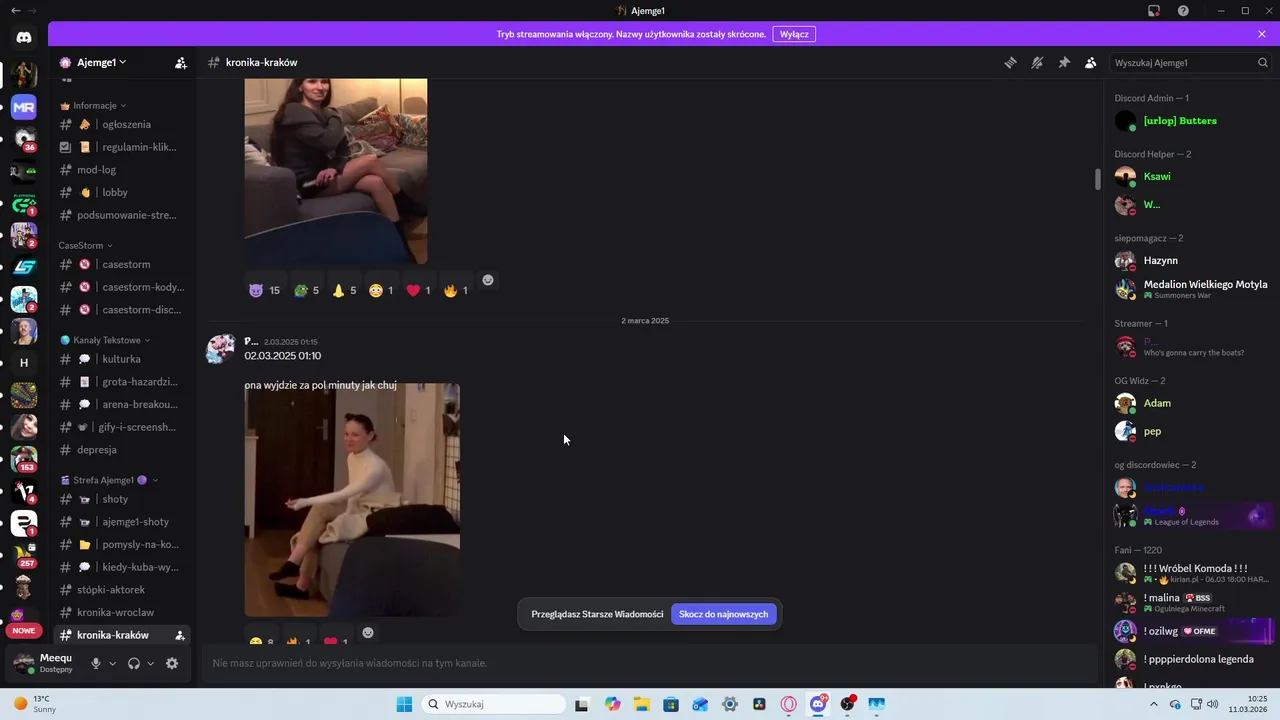This screenshot has width=1280, height=720.
Task: Collapse the Informacje category
Action: (x=93, y=105)
